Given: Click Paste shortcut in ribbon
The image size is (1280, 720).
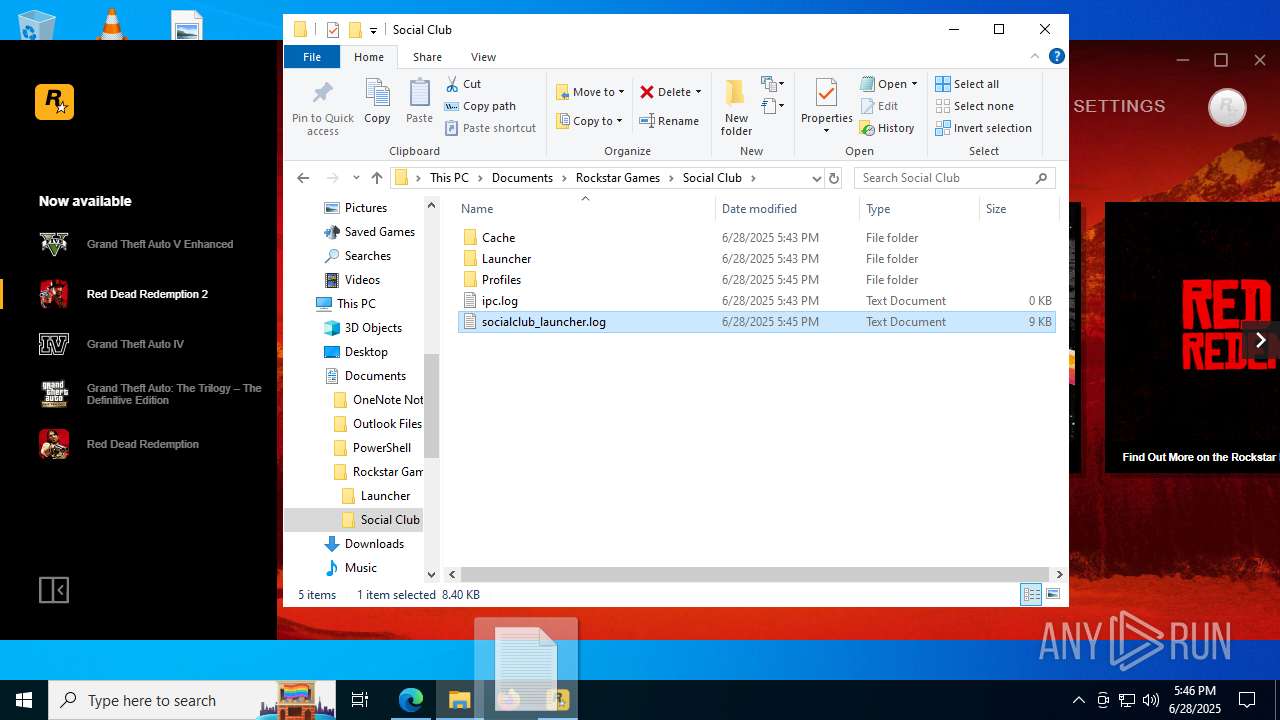Looking at the screenshot, I should [x=490, y=128].
